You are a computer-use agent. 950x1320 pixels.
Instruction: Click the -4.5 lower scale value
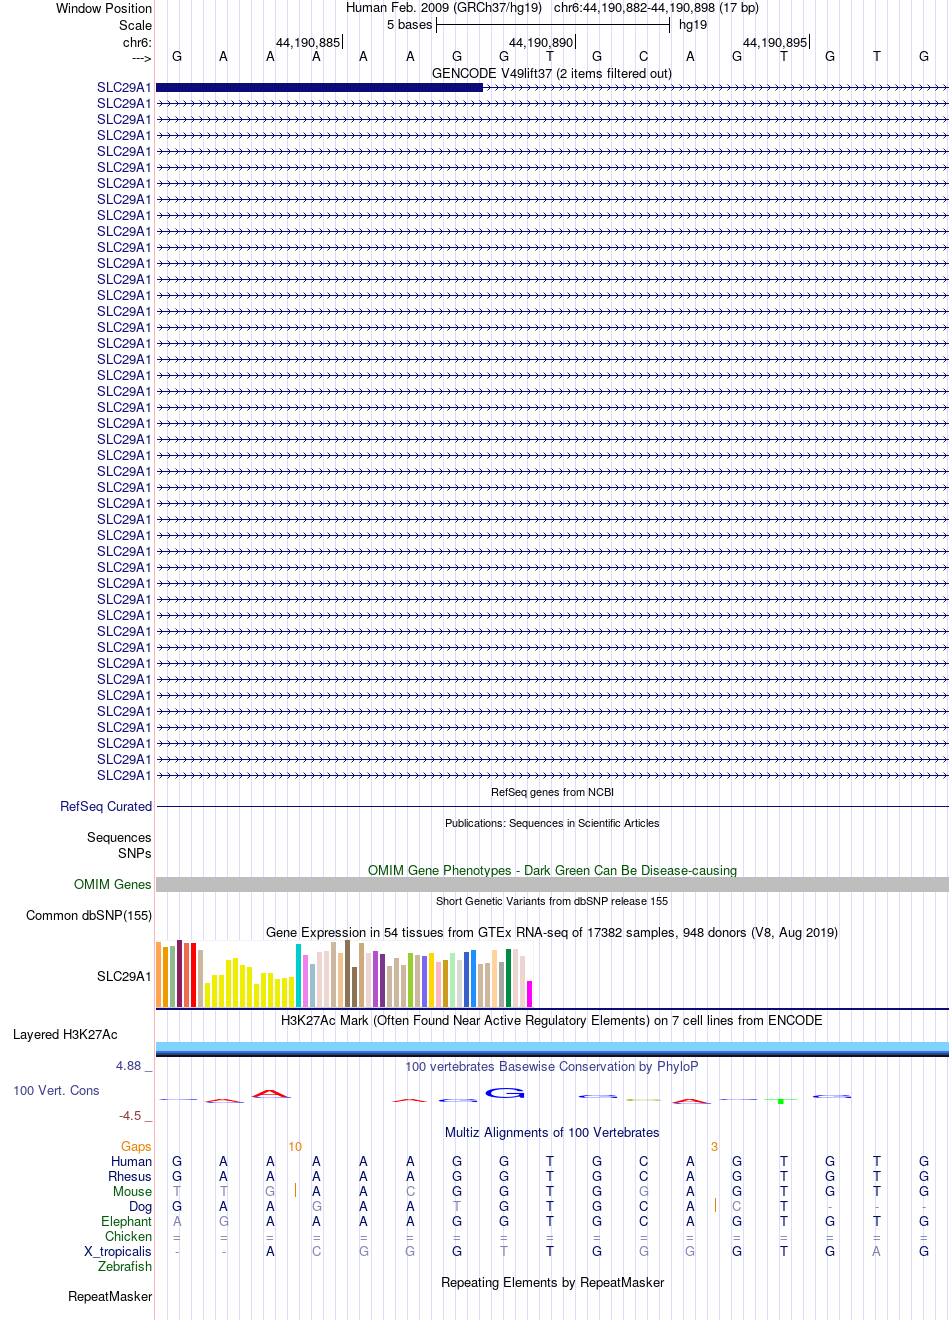(130, 1116)
